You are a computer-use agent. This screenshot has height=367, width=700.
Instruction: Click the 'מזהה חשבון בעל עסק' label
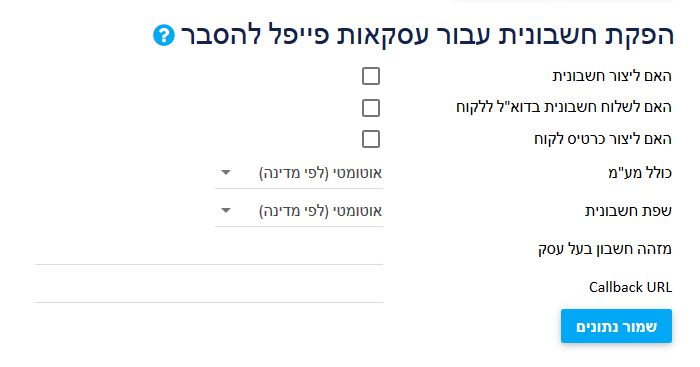click(605, 249)
